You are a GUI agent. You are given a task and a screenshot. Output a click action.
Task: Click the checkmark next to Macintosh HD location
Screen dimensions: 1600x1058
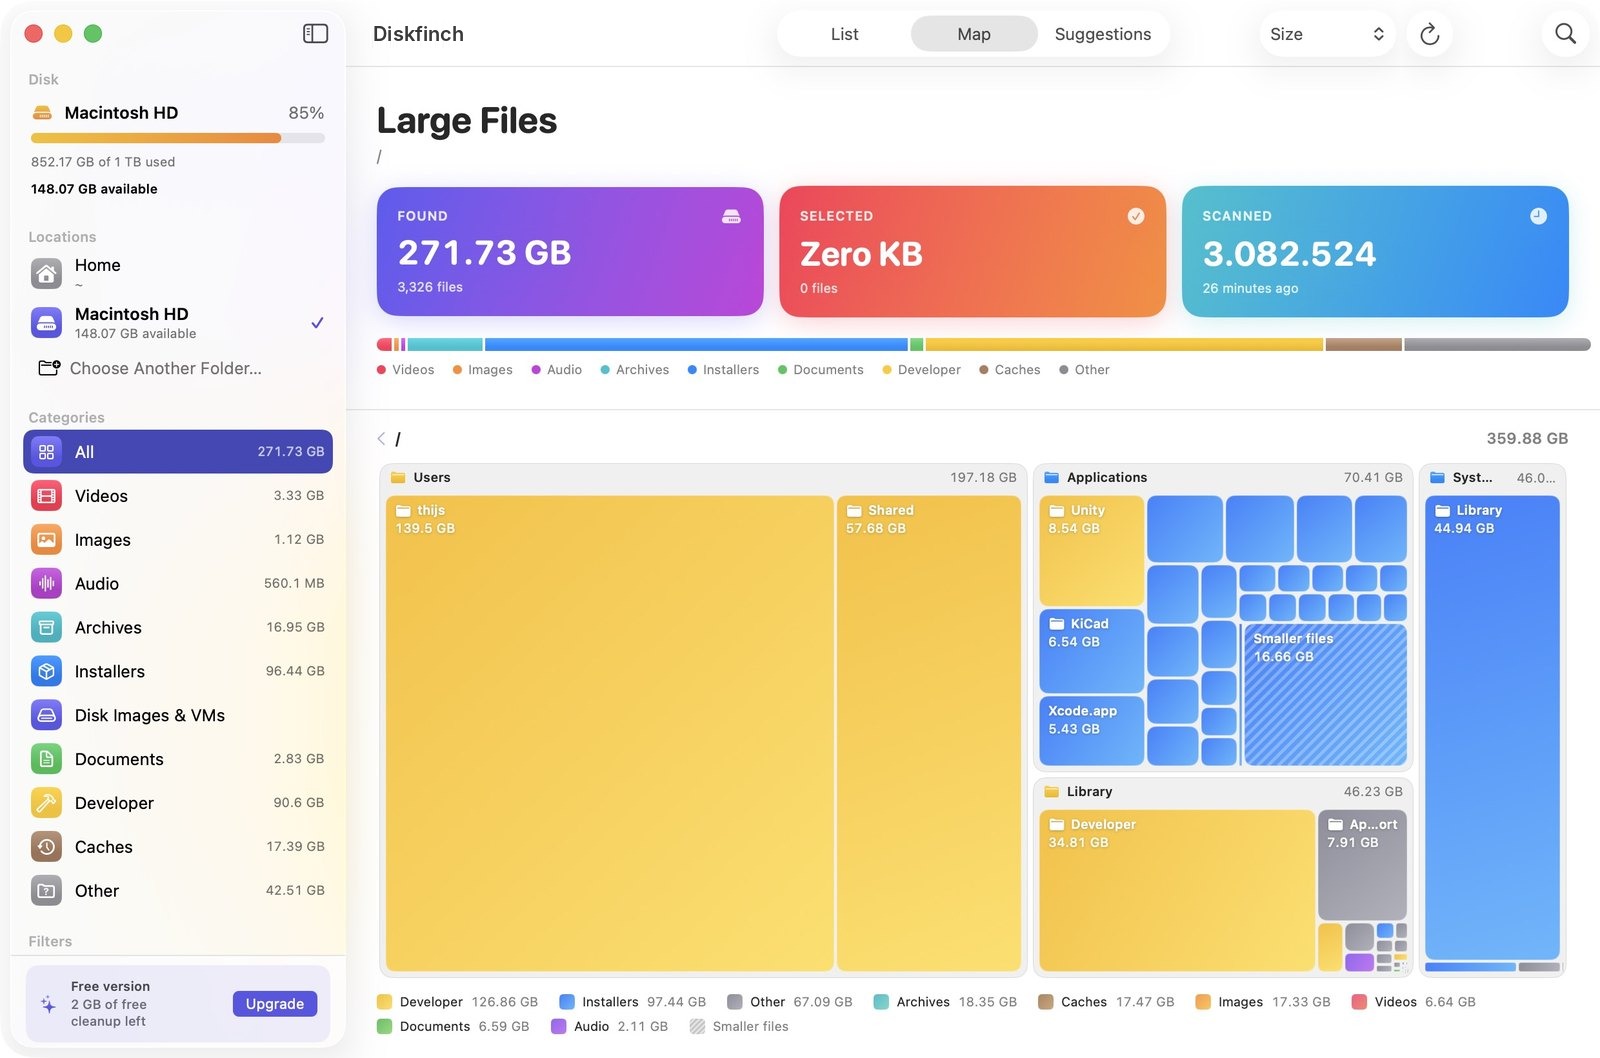coord(317,323)
